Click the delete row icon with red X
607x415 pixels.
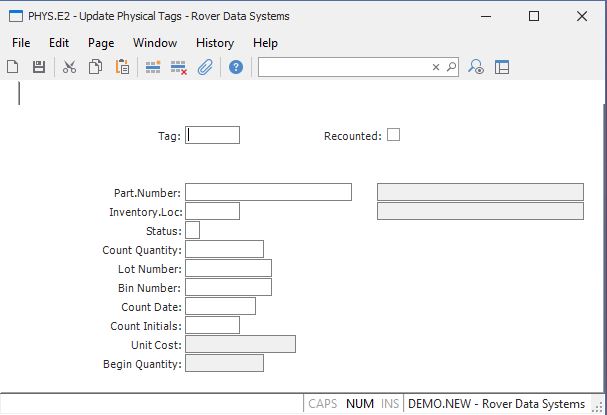179,67
